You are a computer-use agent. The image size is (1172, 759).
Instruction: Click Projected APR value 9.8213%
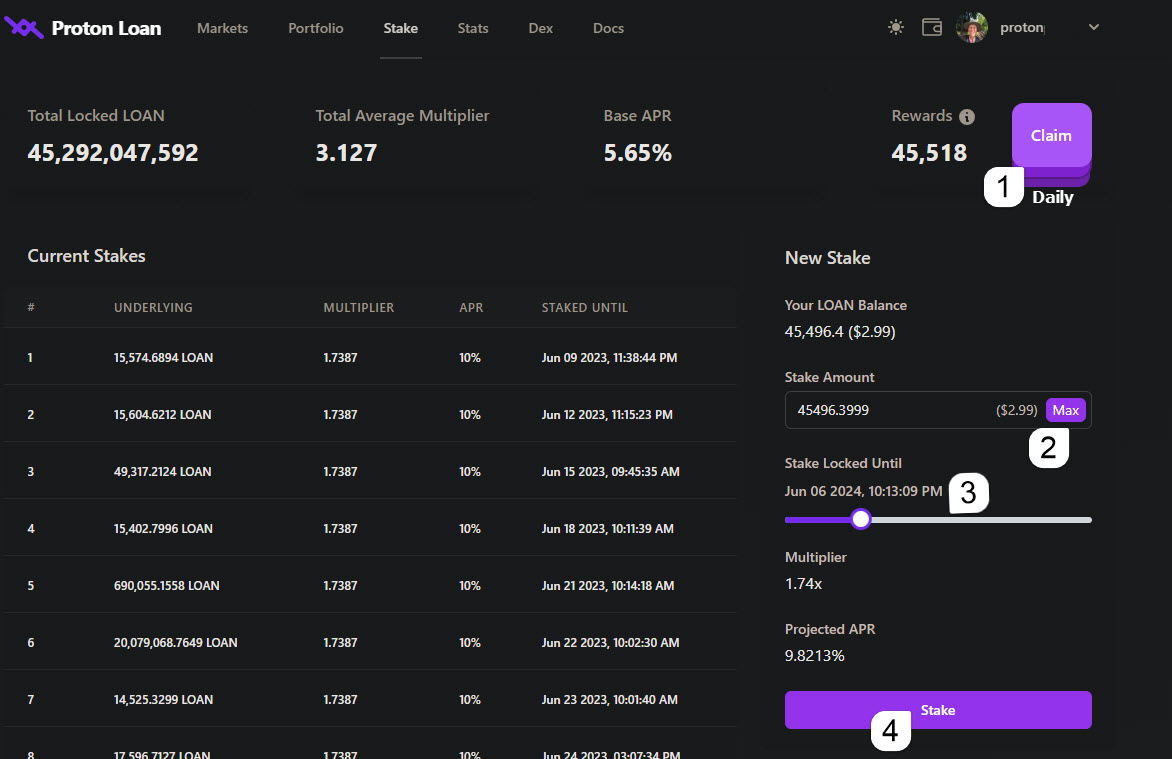tap(815, 655)
